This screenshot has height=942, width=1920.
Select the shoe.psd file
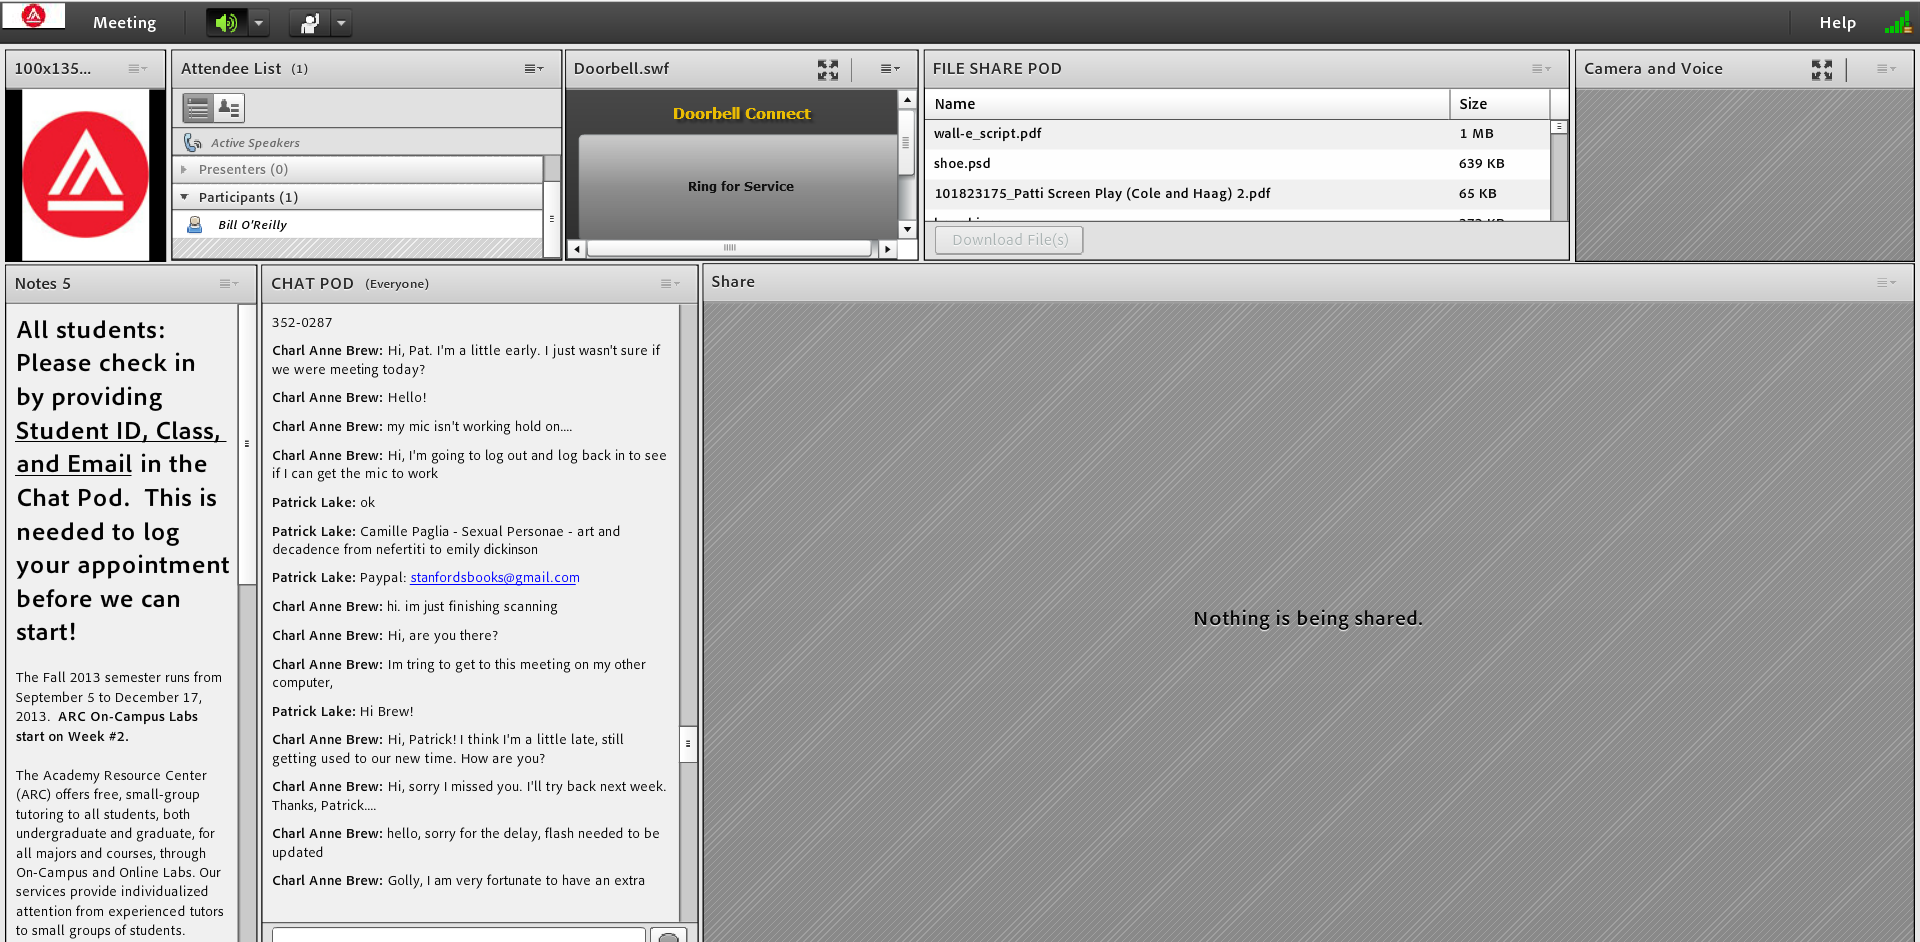1238,164
